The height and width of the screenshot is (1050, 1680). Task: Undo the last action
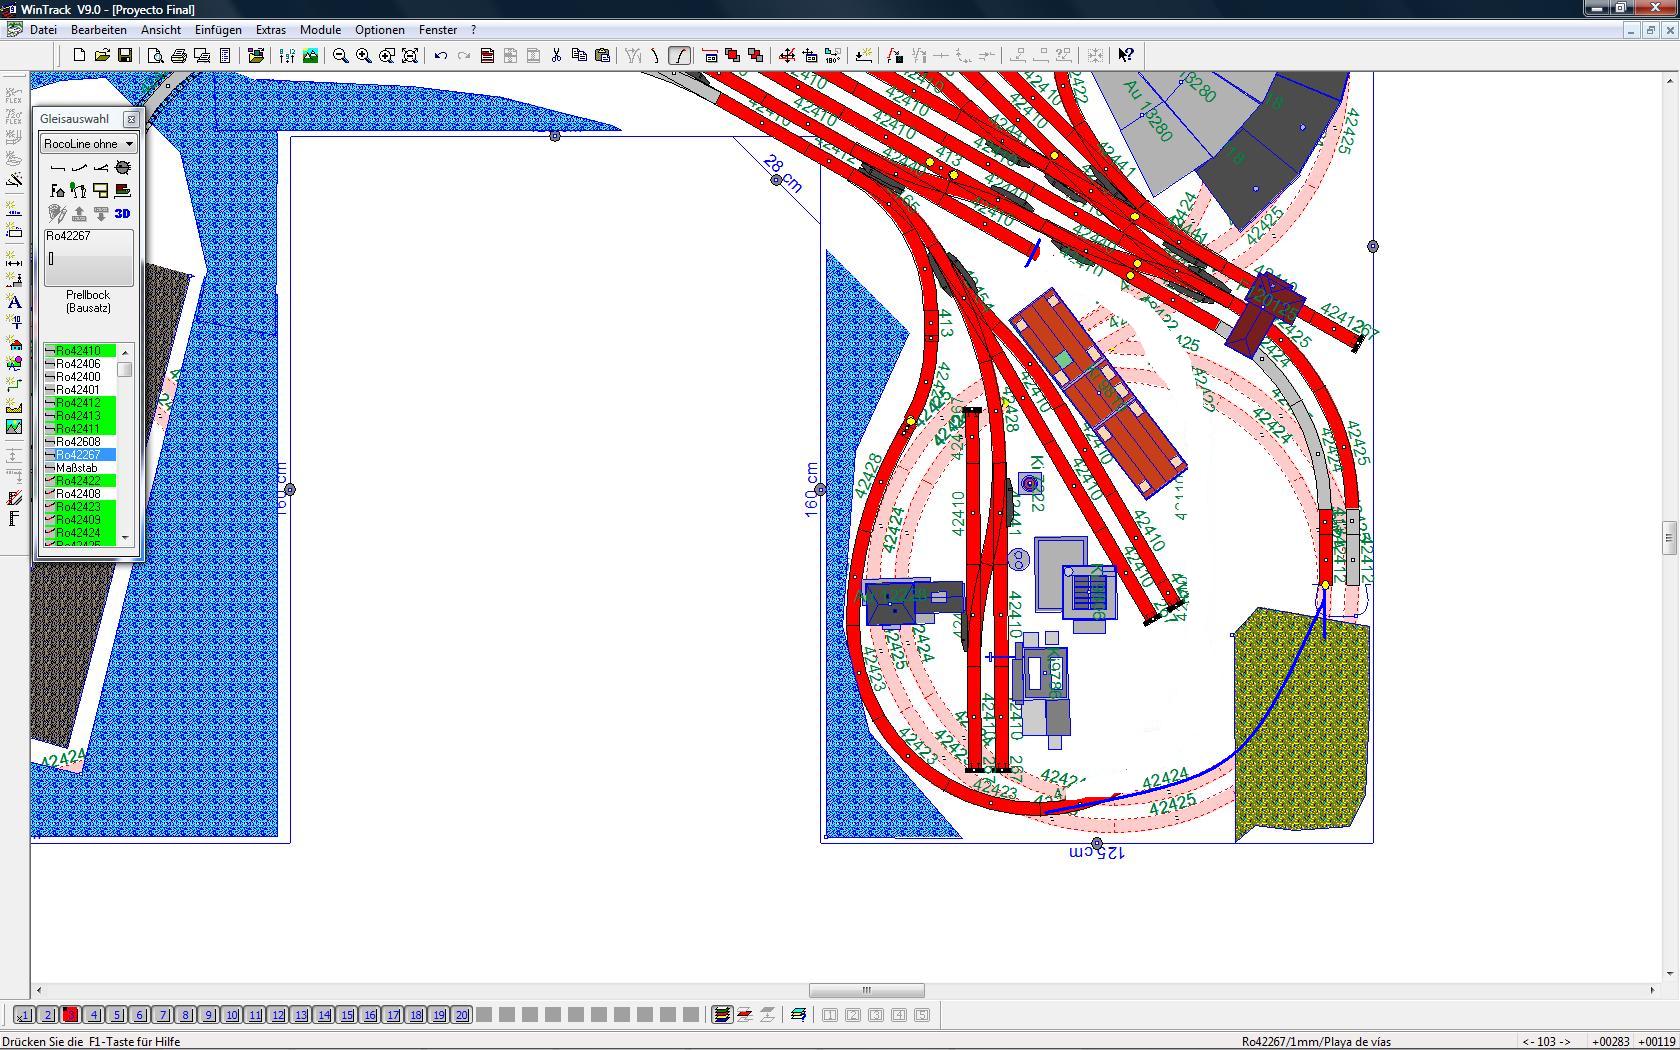(x=441, y=56)
